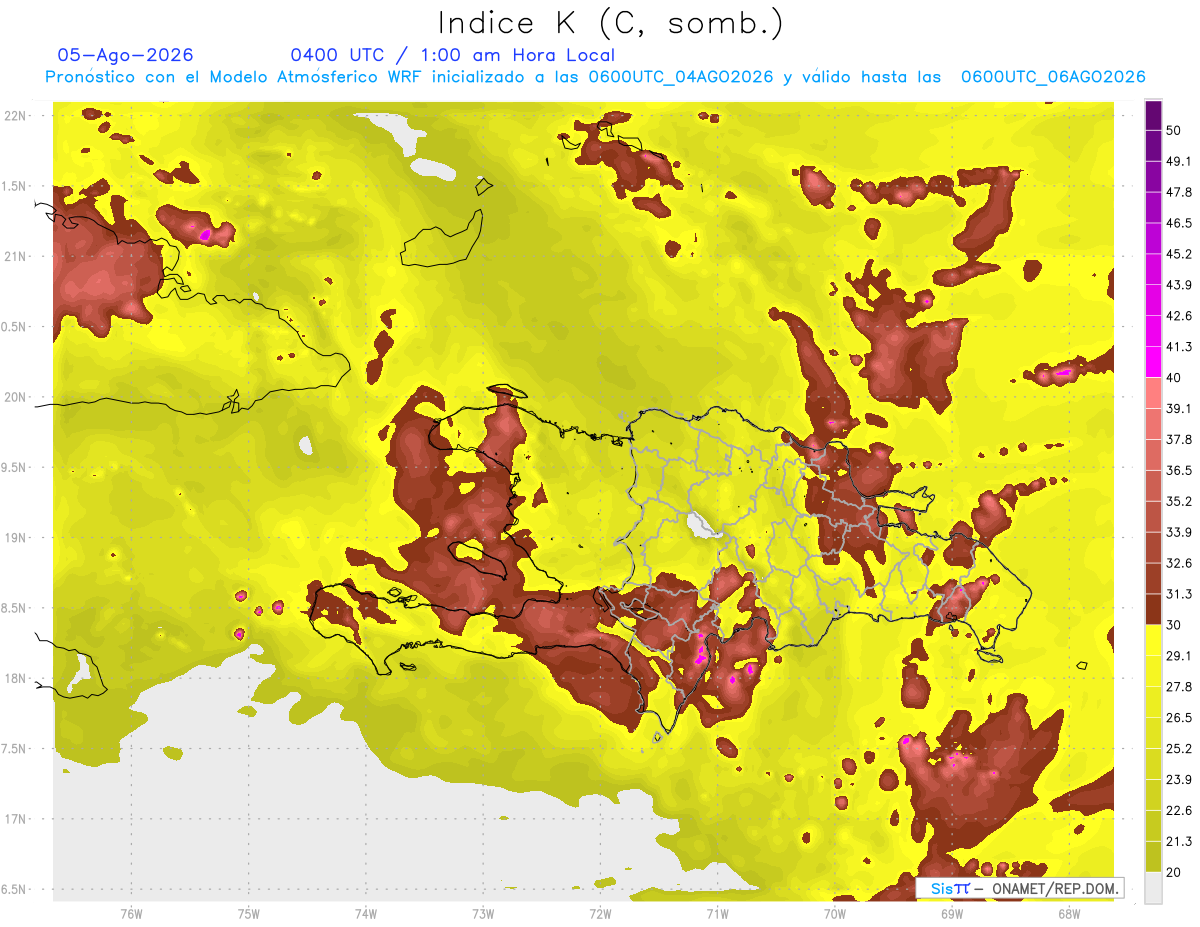Click the "74W" longitude axis label
The image size is (1200, 927).
point(365,914)
